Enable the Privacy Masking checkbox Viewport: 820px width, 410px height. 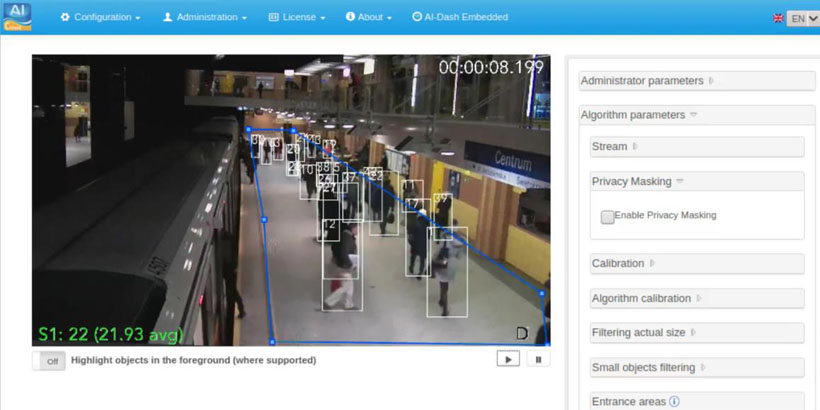607,216
